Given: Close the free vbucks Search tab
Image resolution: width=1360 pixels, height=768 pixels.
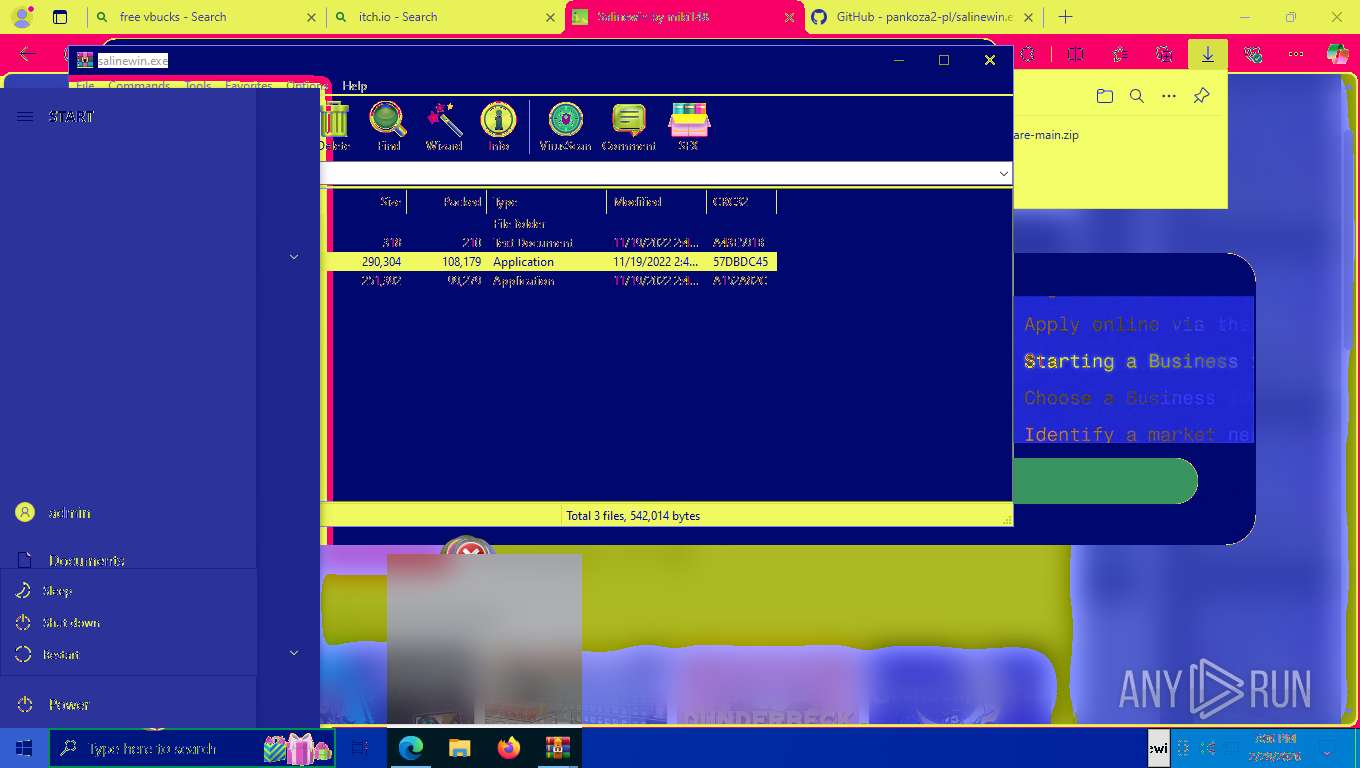Looking at the screenshot, I should click(x=311, y=17).
